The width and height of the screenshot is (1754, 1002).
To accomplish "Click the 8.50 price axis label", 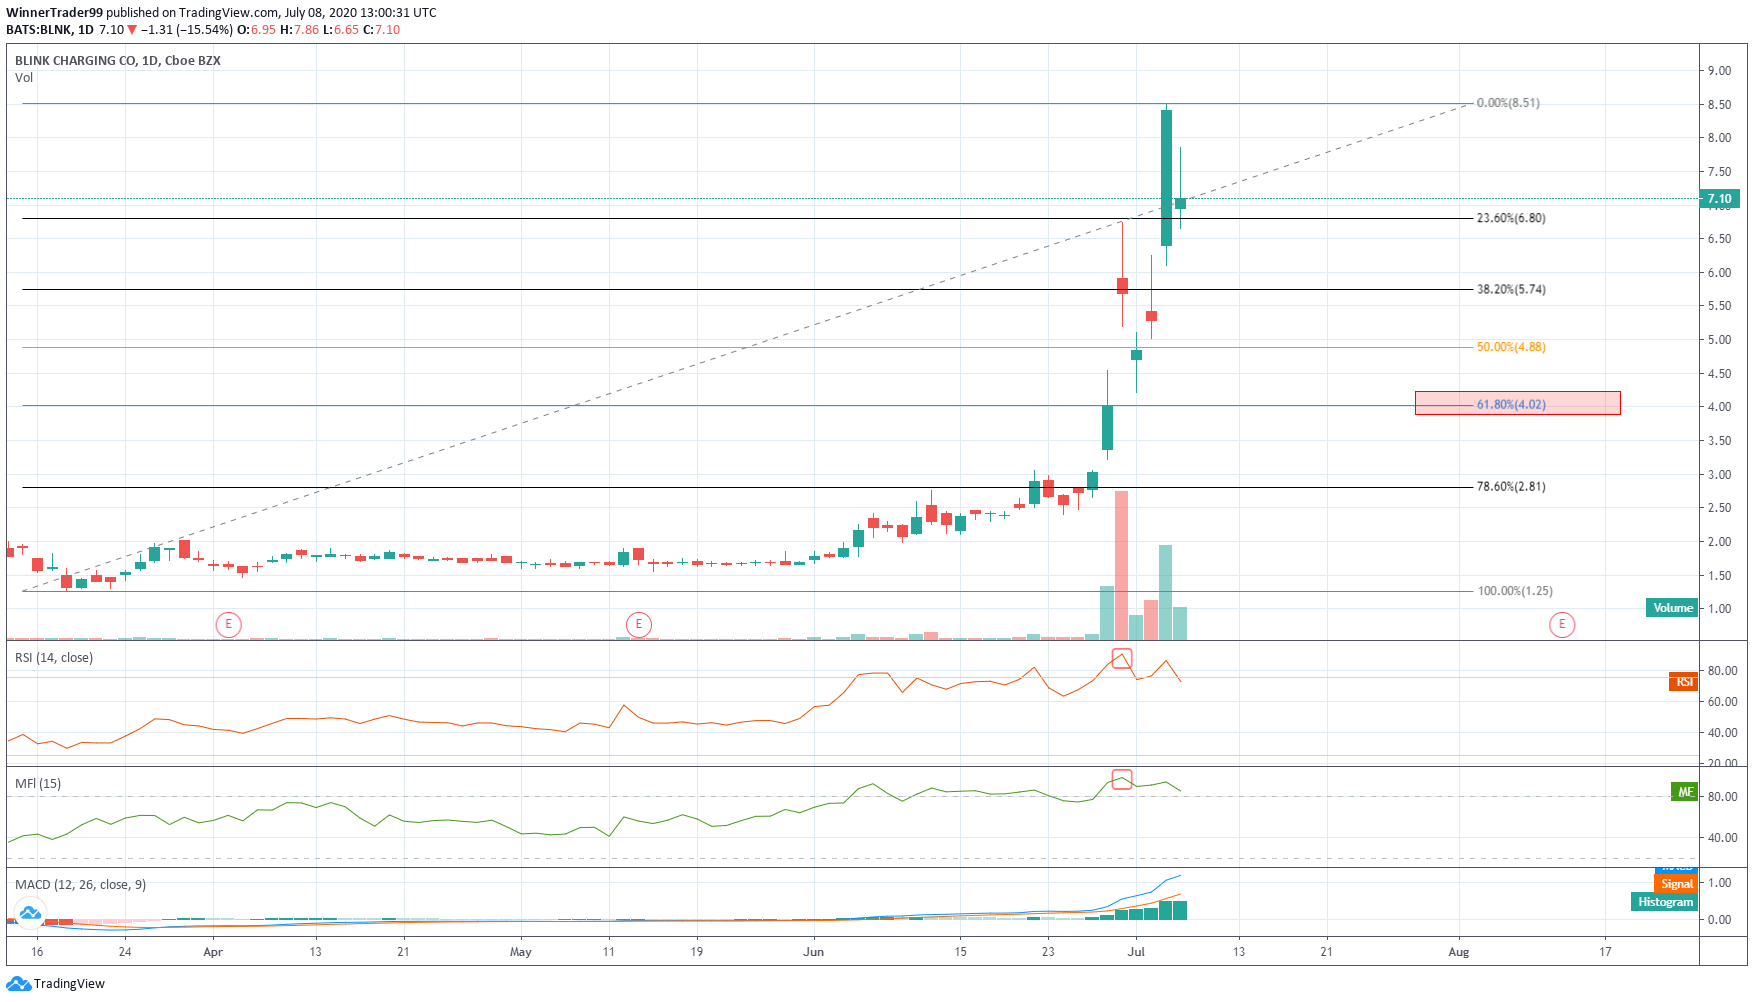I will pos(1719,105).
